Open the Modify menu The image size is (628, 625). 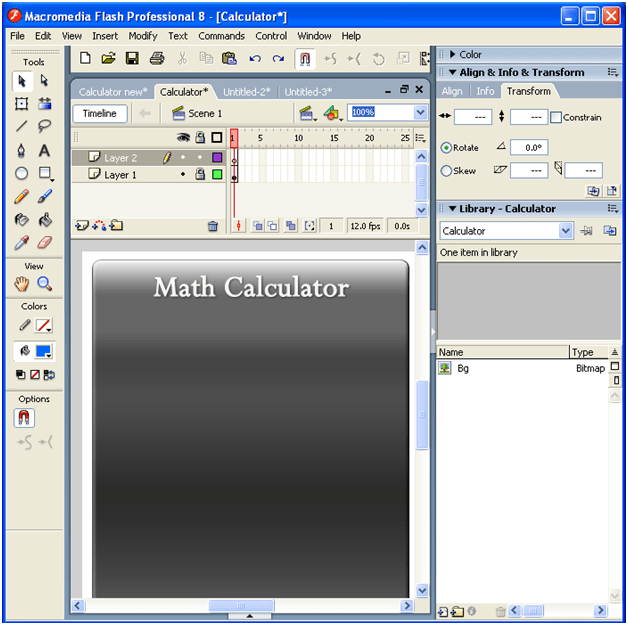click(143, 36)
